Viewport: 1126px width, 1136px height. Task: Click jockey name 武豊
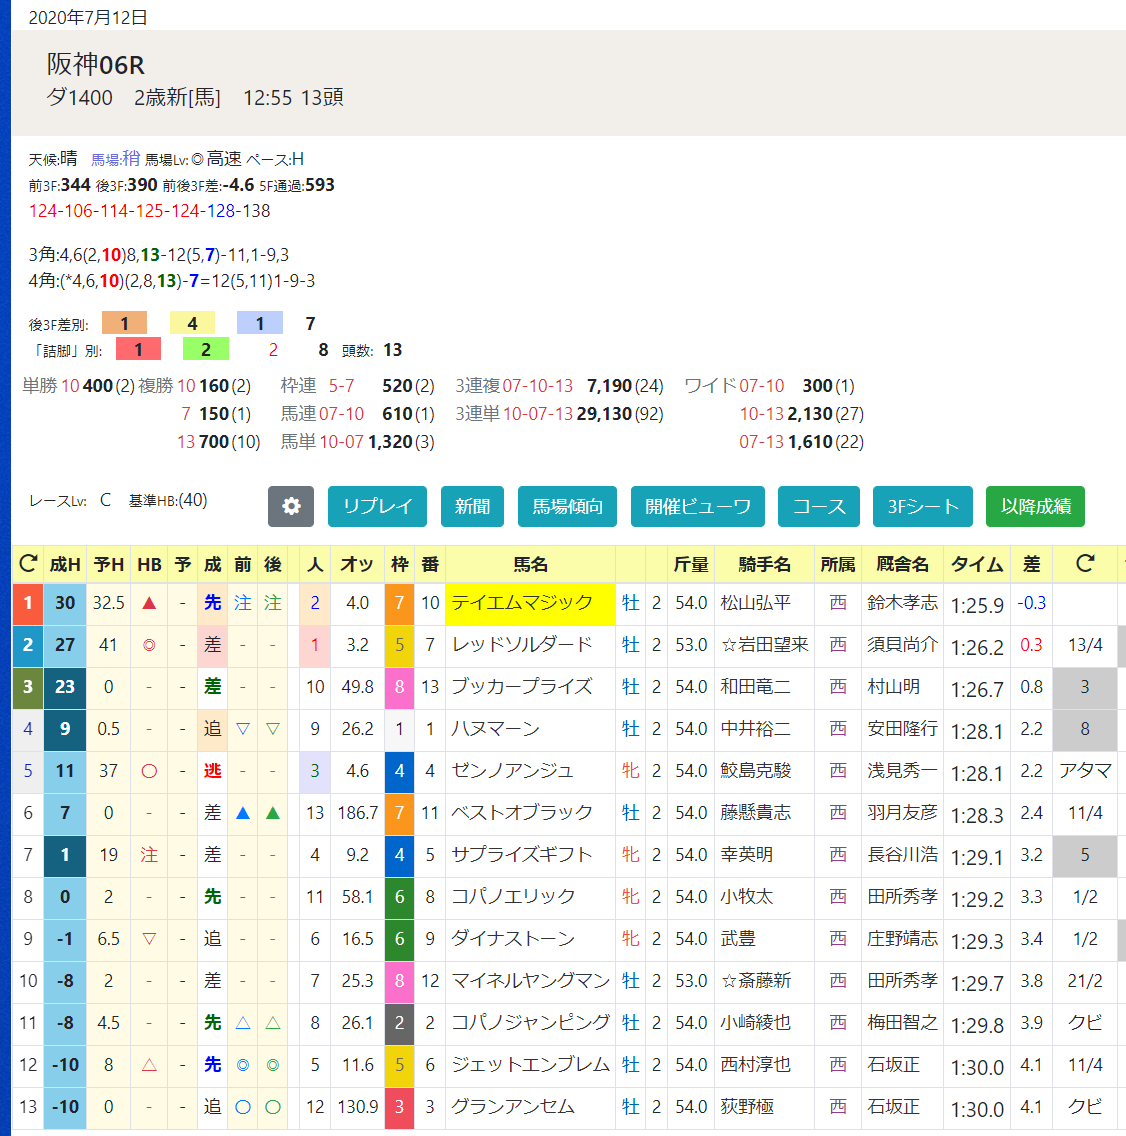pyautogui.click(x=738, y=939)
